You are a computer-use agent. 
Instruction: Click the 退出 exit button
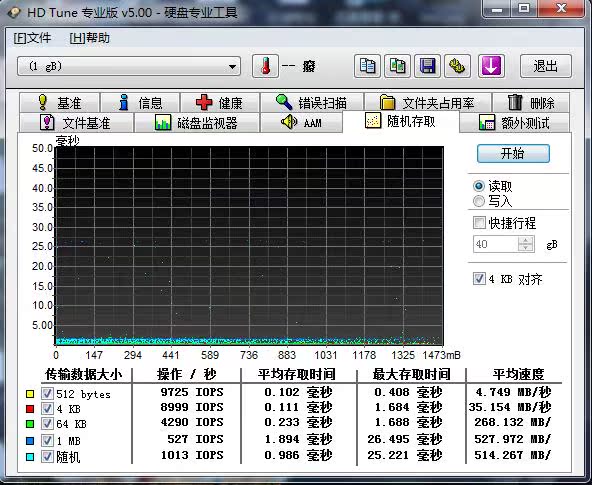(x=546, y=66)
